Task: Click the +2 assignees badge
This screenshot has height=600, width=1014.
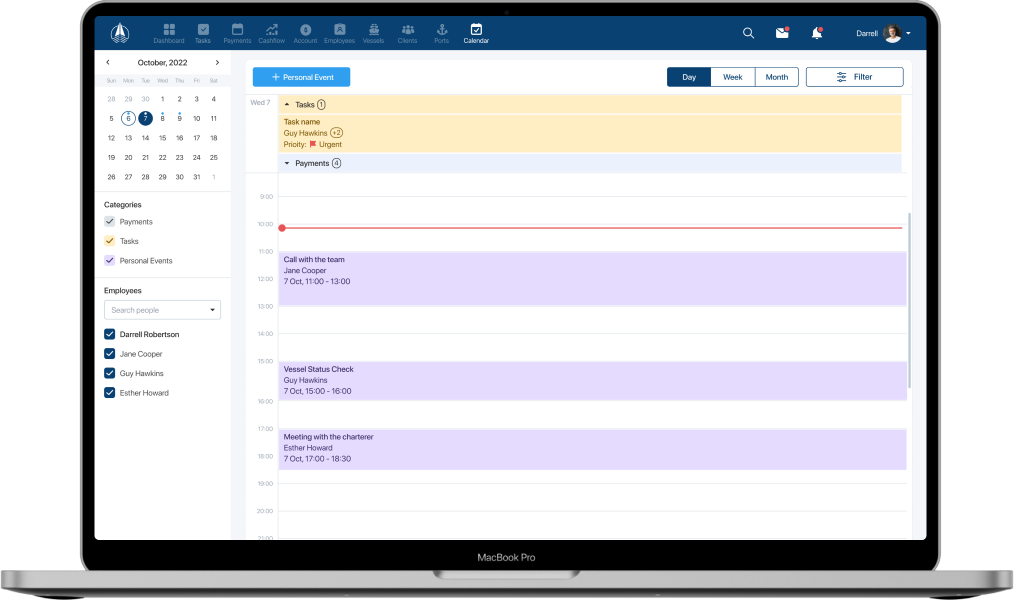Action: (336, 133)
